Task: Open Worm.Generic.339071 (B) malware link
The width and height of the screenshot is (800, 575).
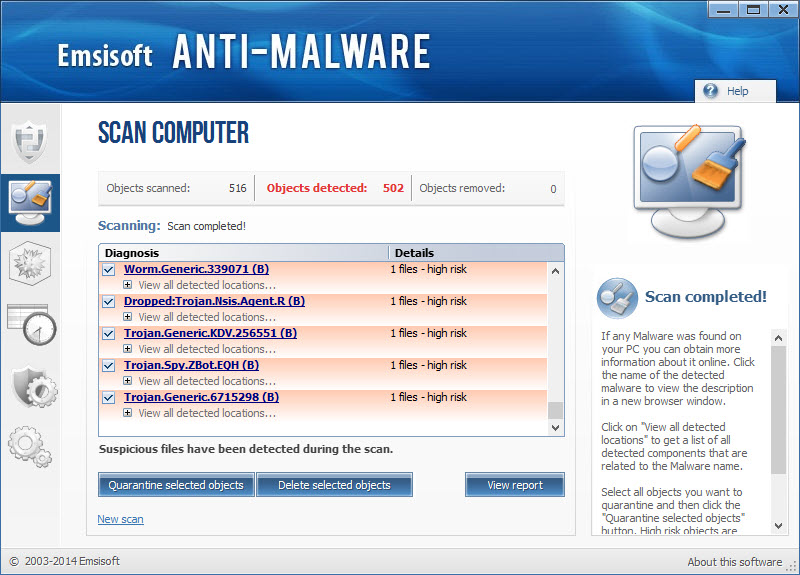Action: (x=196, y=269)
